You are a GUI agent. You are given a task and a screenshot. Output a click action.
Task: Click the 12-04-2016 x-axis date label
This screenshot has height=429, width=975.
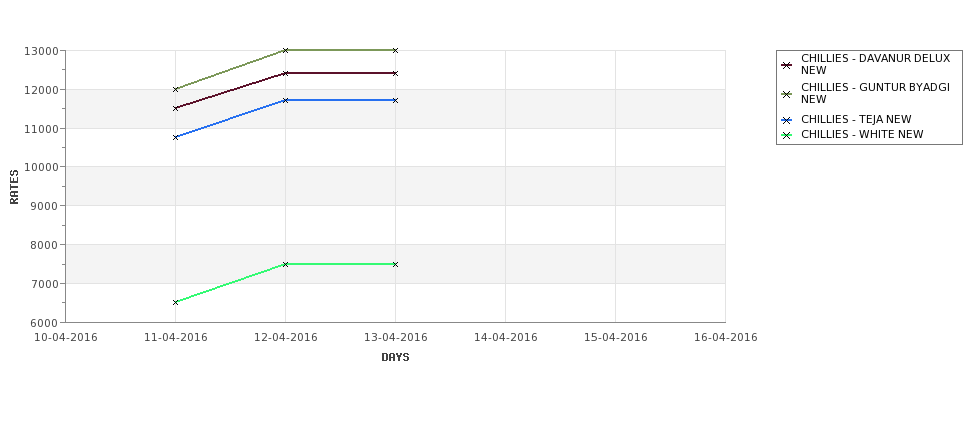pos(285,338)
